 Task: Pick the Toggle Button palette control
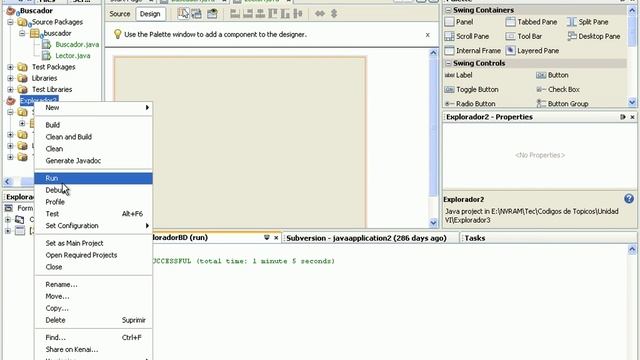(x=471, y=89)
